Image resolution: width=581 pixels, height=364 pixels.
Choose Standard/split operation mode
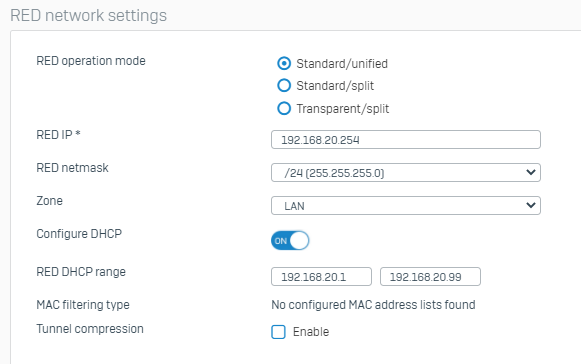point(284,86)
